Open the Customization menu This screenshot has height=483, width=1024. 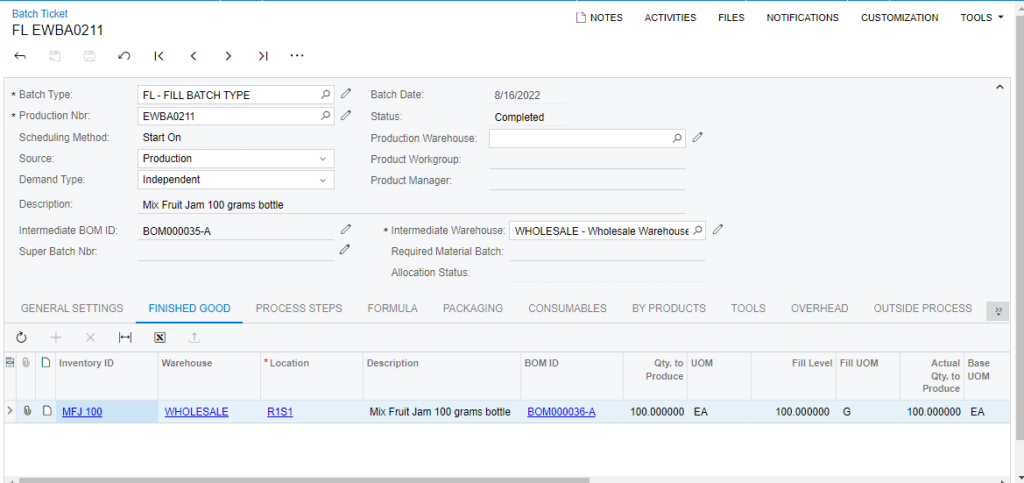900,18
